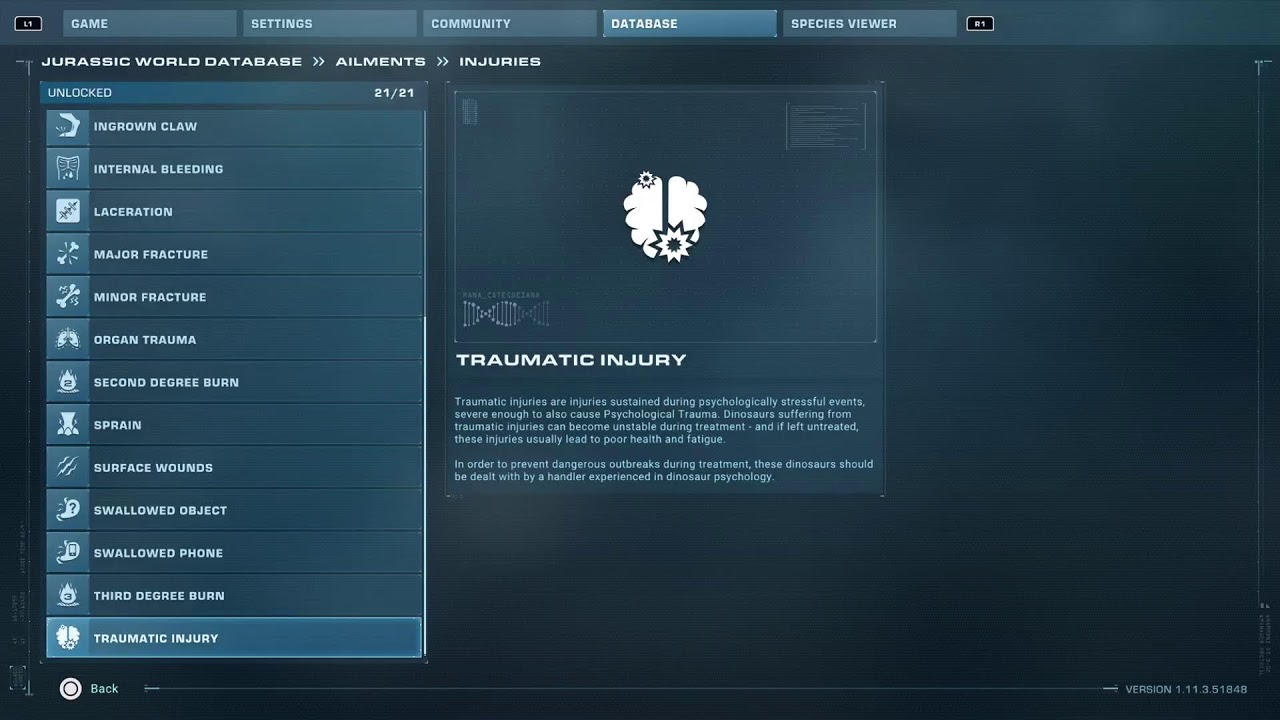Click the Sprain icon
This screenshot has height=720, width=1280.
pyautogui.click(x=68, y=425)
